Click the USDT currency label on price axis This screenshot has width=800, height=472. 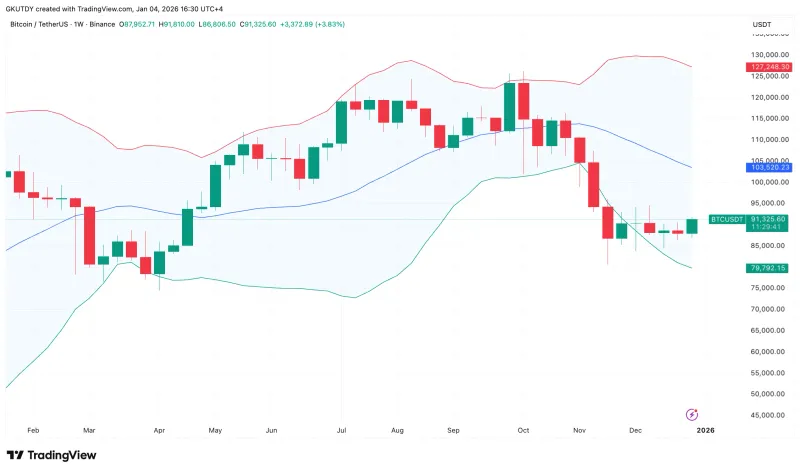(764, 23)
